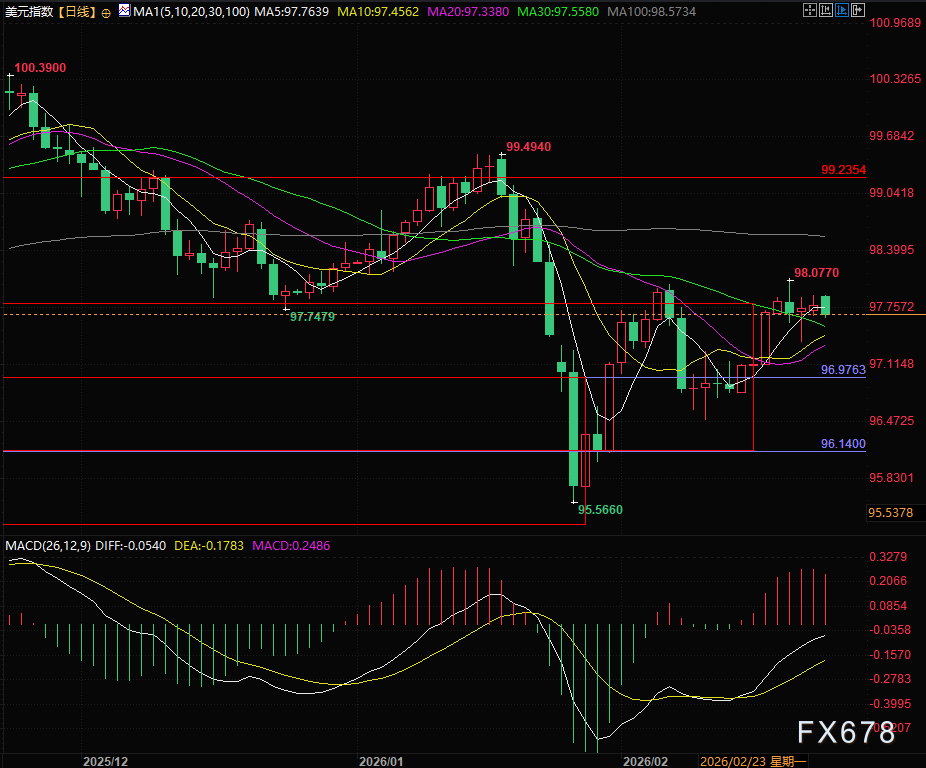Click the 97.7572 current price axis label

(x=892, y=307)
